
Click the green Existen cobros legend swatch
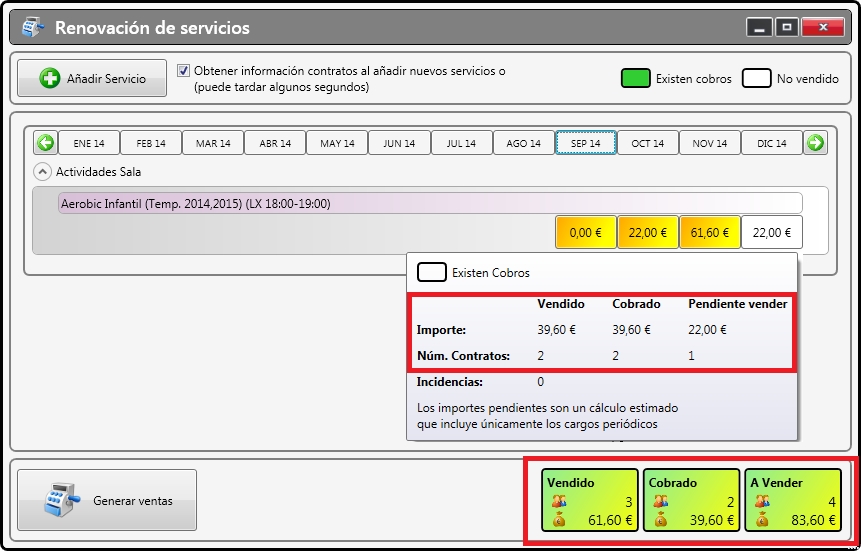pyautogui.click(x=635, y=79)
